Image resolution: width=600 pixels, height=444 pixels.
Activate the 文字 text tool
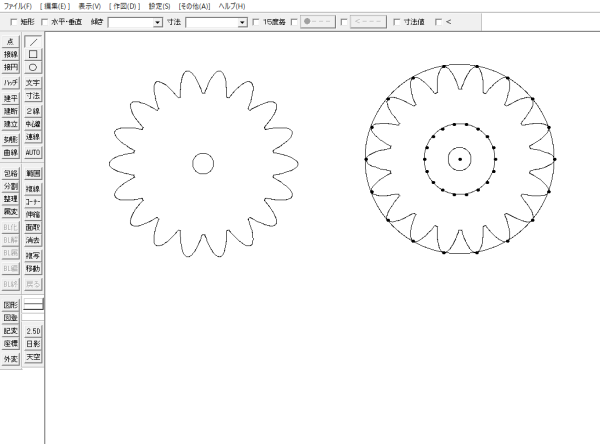pos(33,83)
